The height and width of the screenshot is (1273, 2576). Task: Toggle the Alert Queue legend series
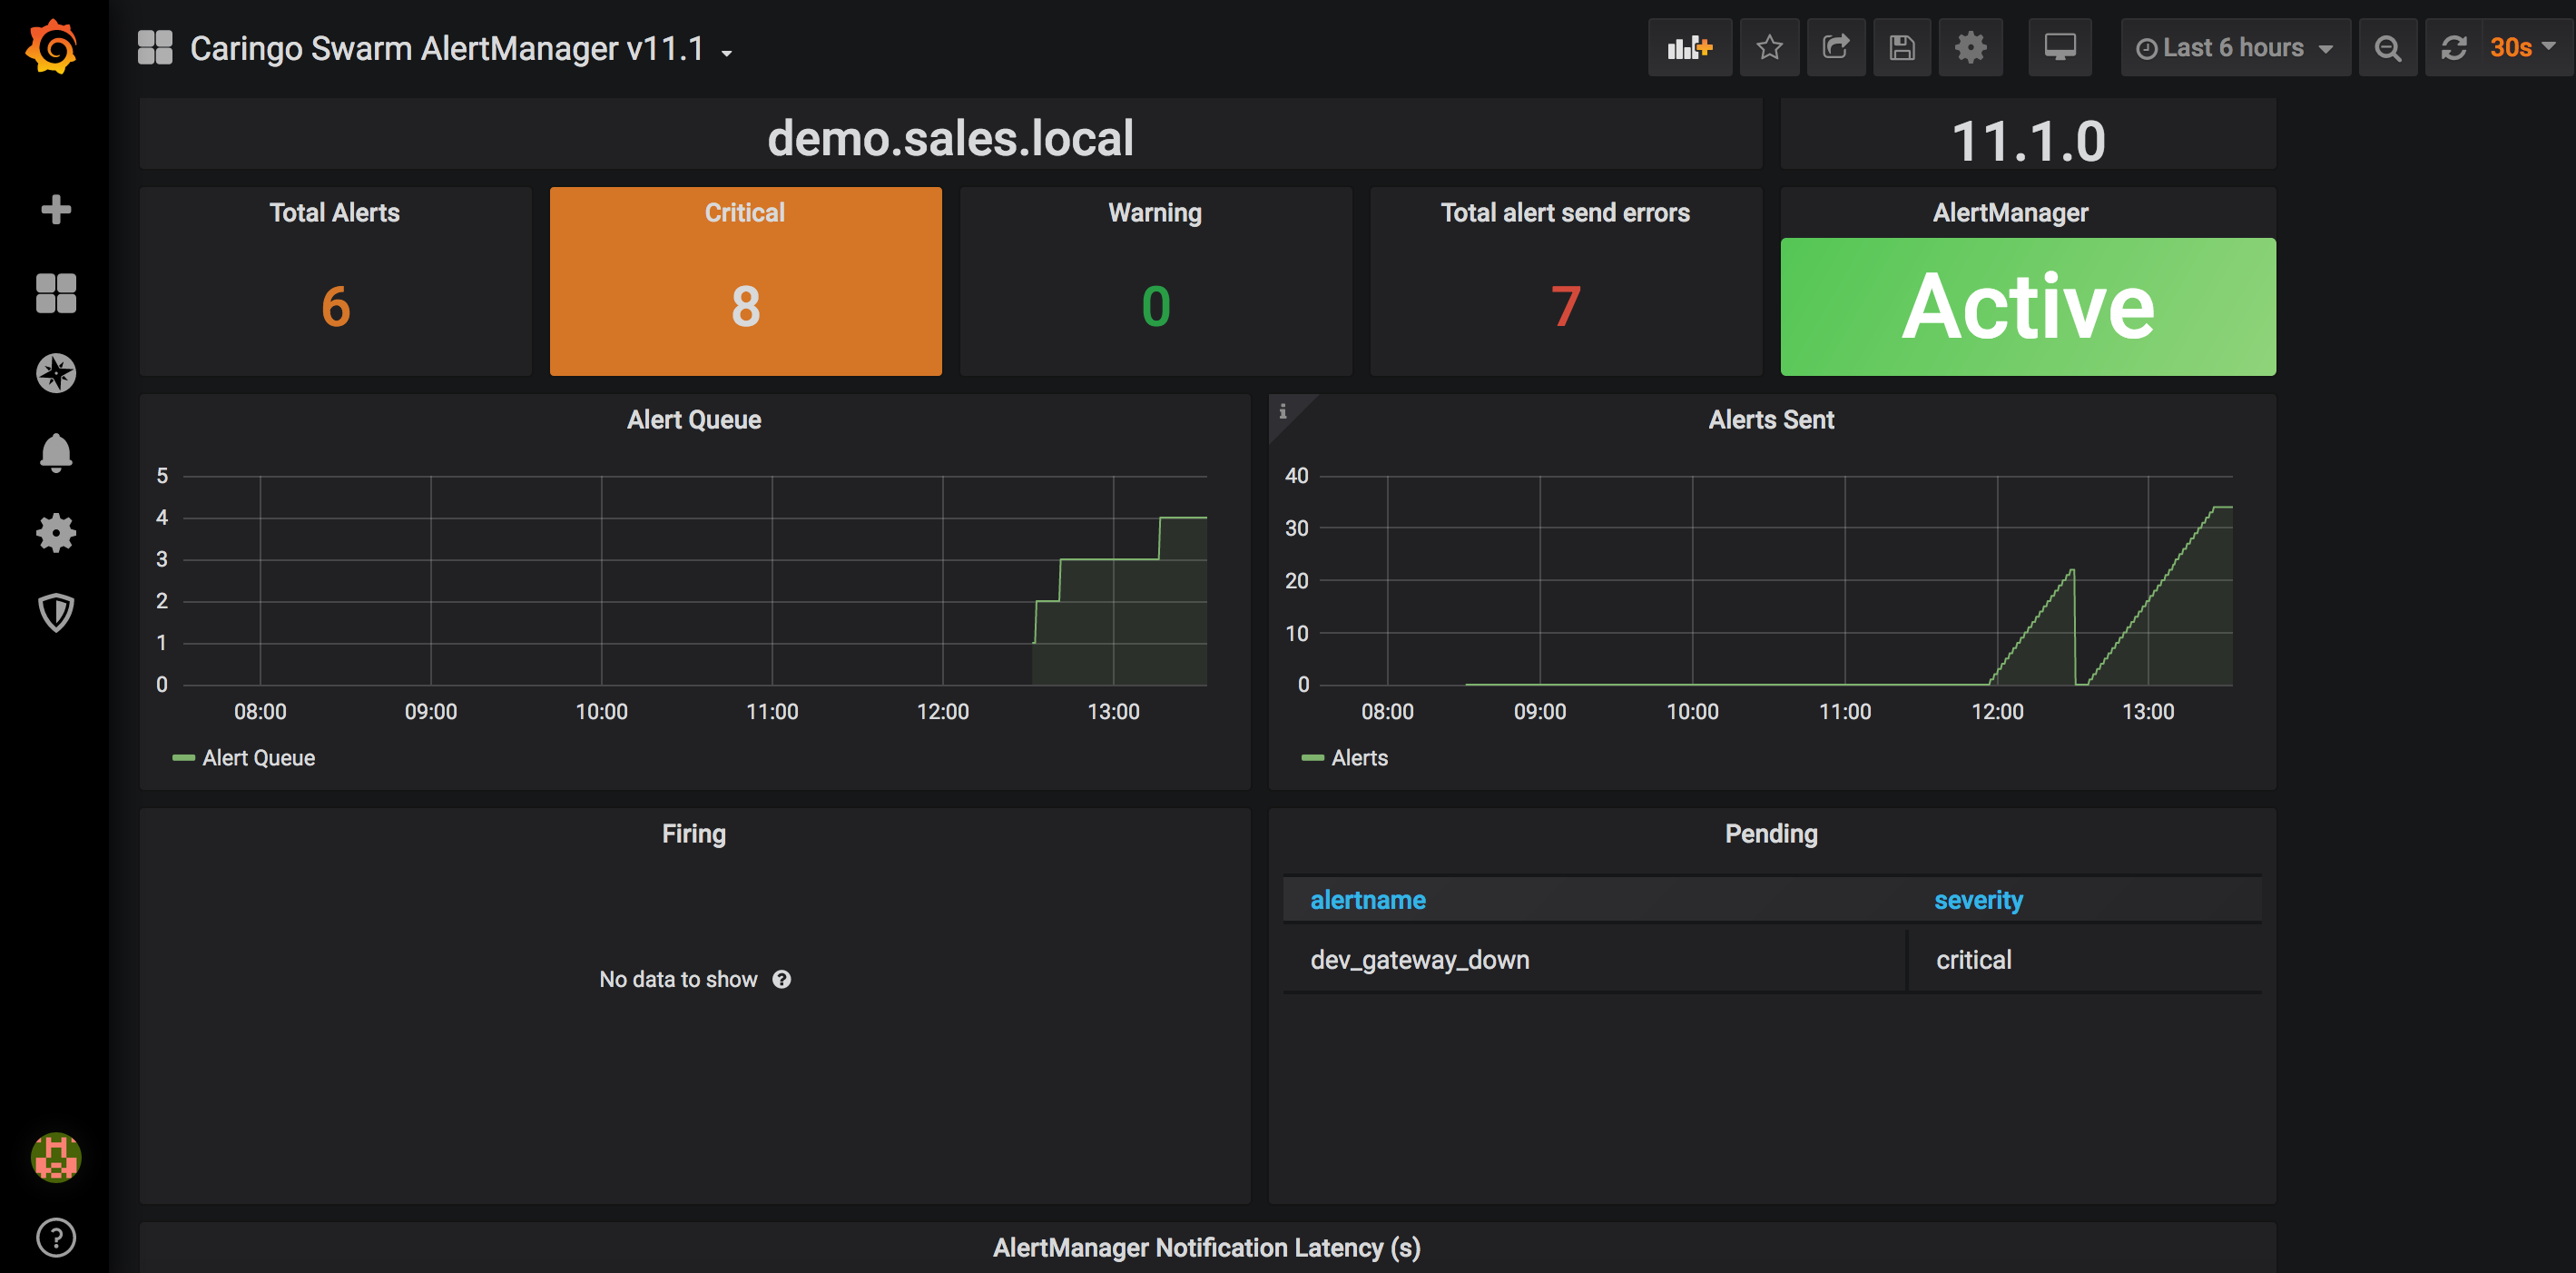click(257, 758)
